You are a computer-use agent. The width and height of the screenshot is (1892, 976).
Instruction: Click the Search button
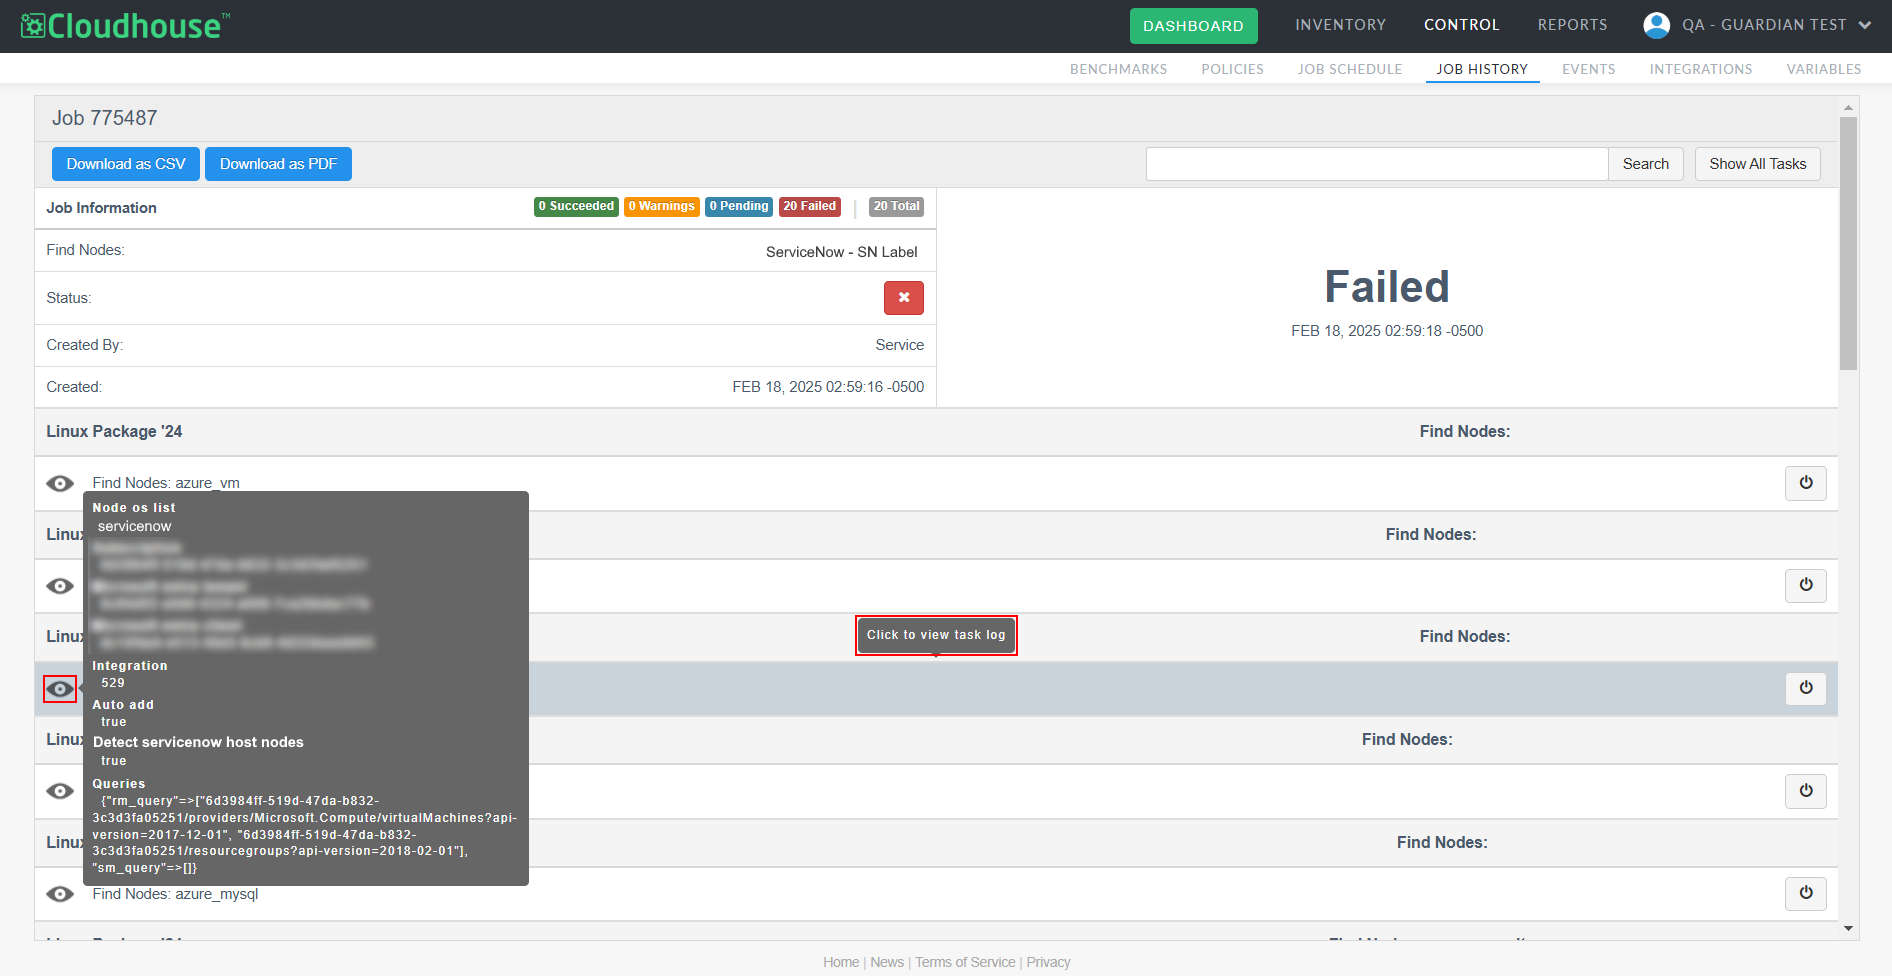1645,164
